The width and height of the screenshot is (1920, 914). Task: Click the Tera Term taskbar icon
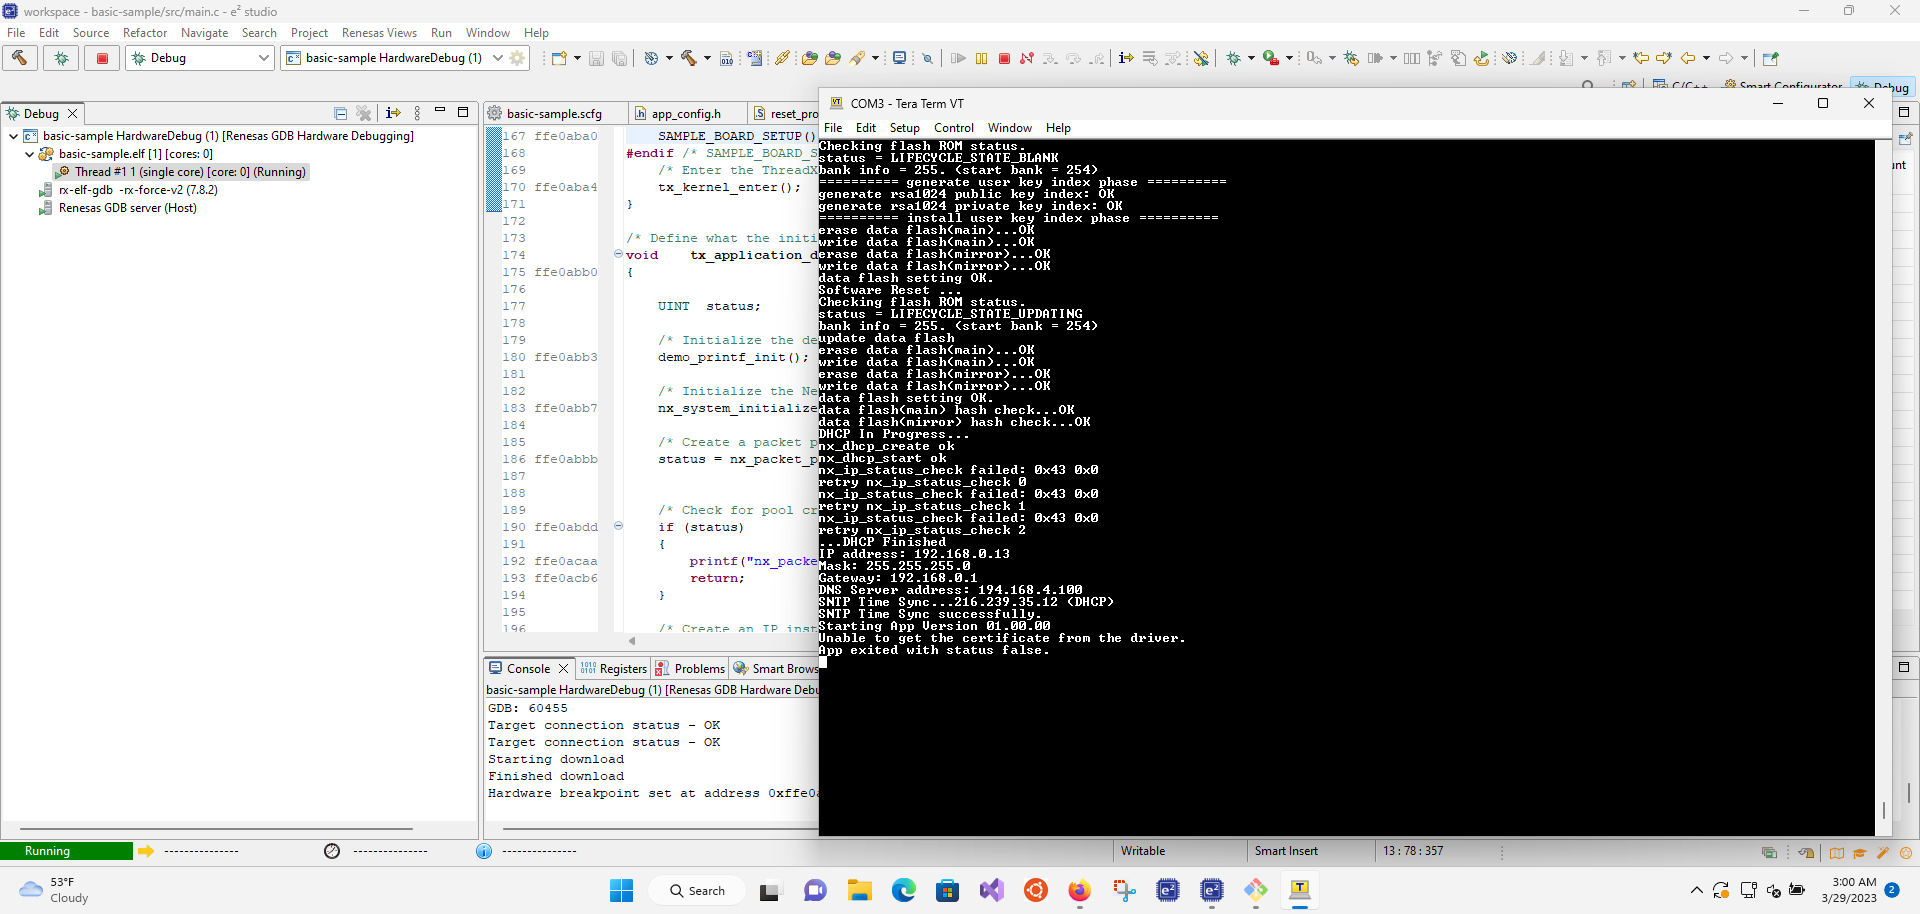coord(1300,890)
